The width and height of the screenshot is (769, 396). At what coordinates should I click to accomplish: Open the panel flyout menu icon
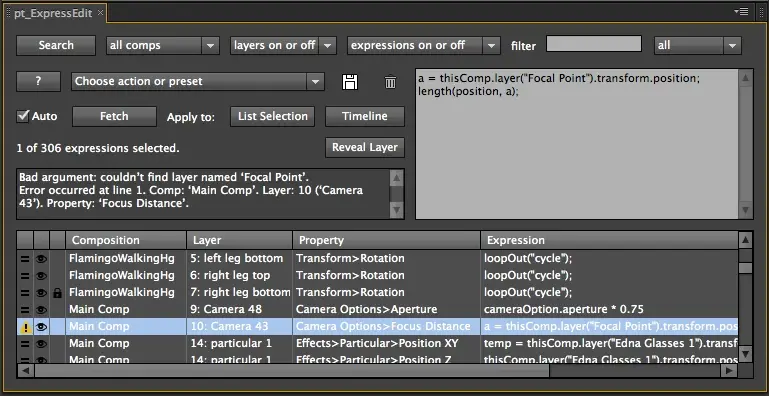tap(741, 11)
